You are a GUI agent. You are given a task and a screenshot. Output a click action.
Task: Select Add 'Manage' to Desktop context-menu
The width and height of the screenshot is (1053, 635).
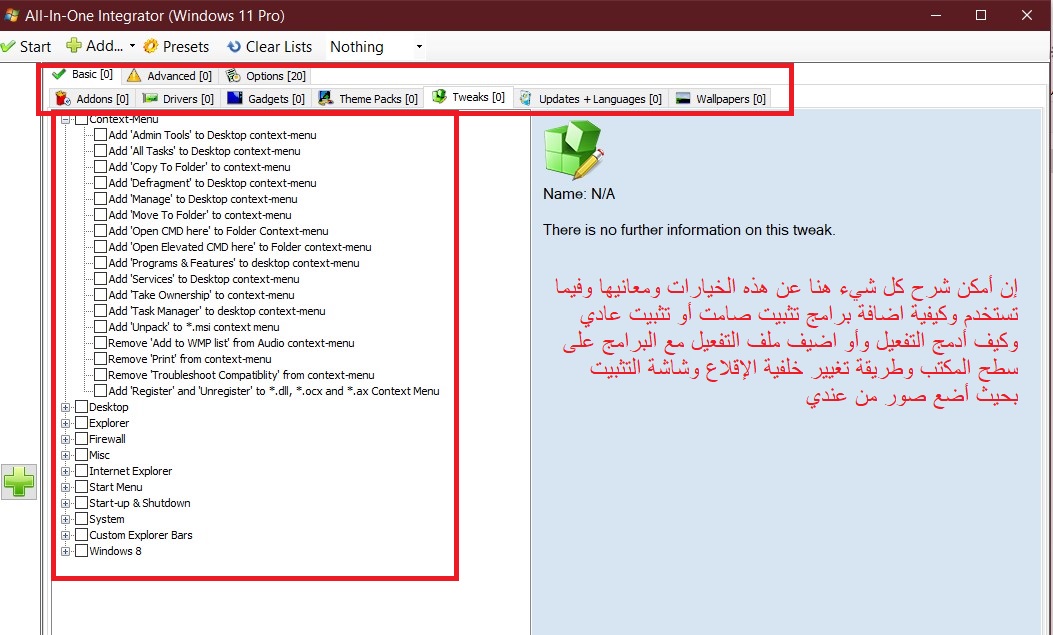pos(203,199)
